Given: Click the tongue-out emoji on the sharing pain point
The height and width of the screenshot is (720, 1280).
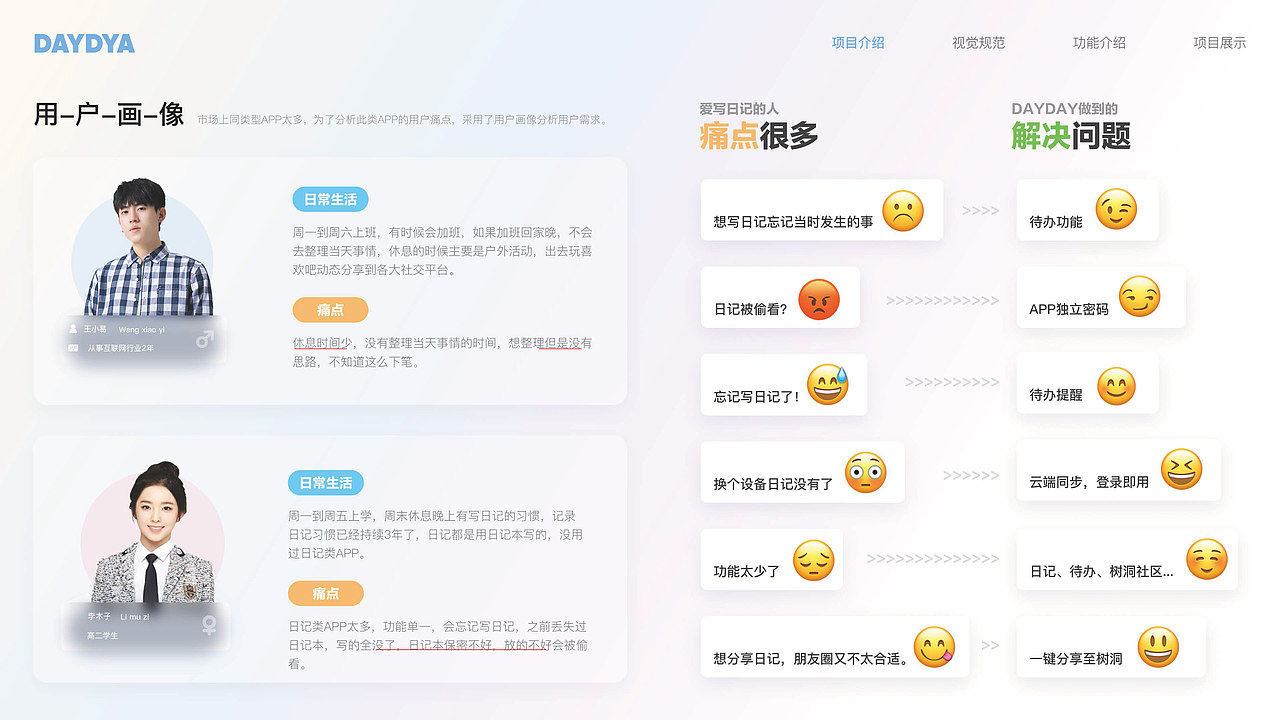Looking at the screenshot, I should (x=936, y=644).
